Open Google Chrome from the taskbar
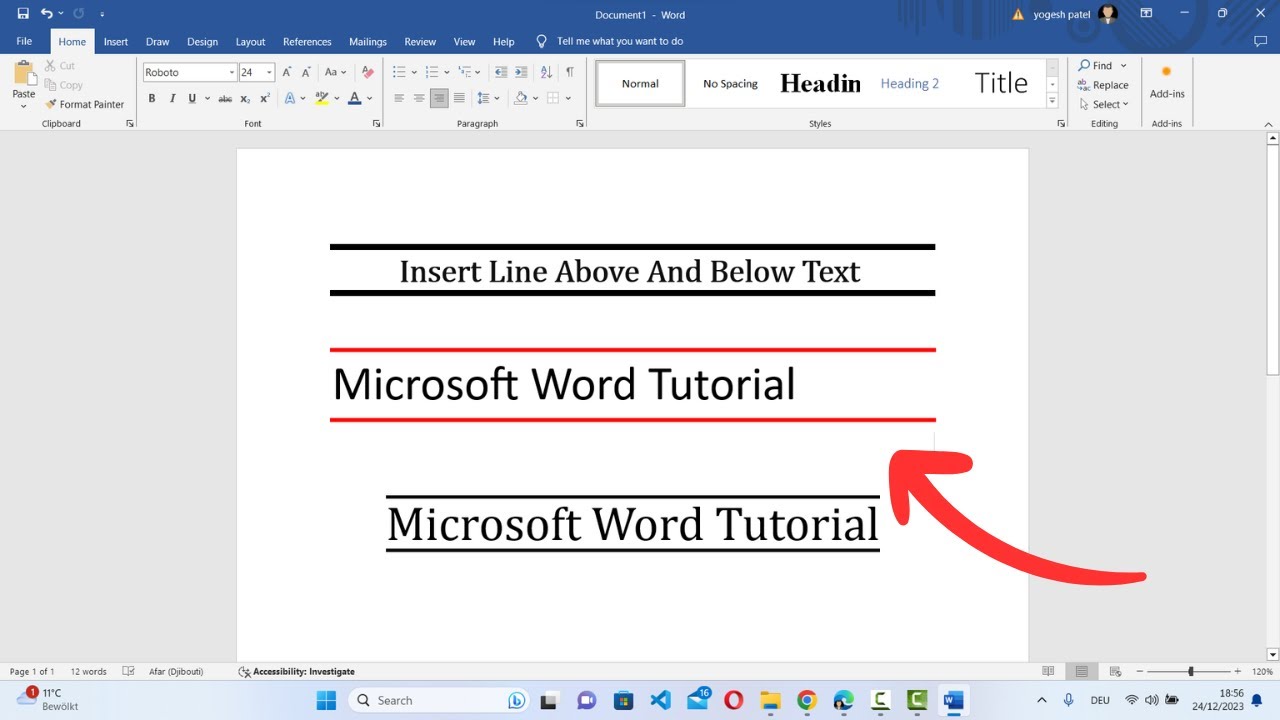The height and width of the screenshot is (720, 1280). pos(807,700)
